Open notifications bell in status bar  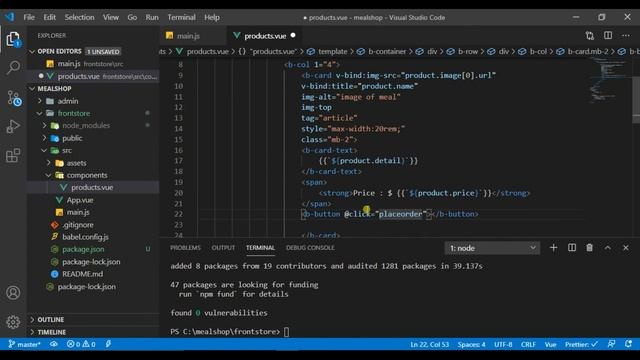[629, 344]
